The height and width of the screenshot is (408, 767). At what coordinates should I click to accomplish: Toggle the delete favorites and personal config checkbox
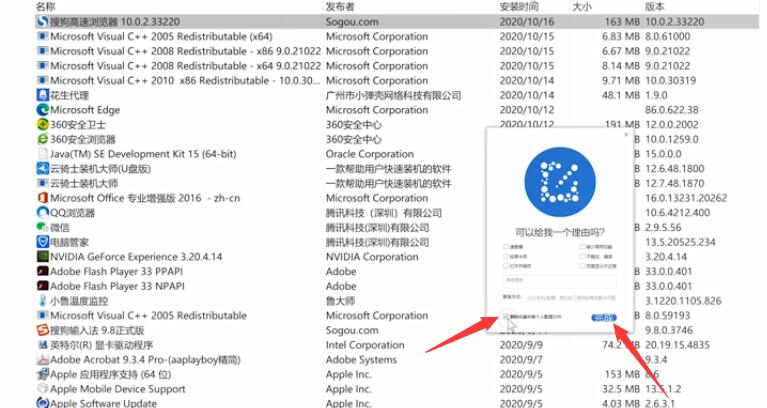(506, 317)
